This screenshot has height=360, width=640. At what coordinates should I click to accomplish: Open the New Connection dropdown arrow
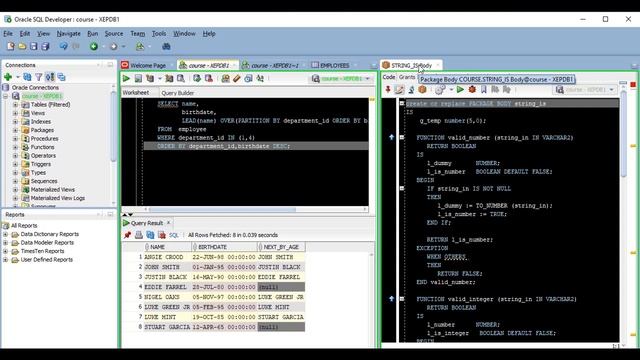click(18, 77)
